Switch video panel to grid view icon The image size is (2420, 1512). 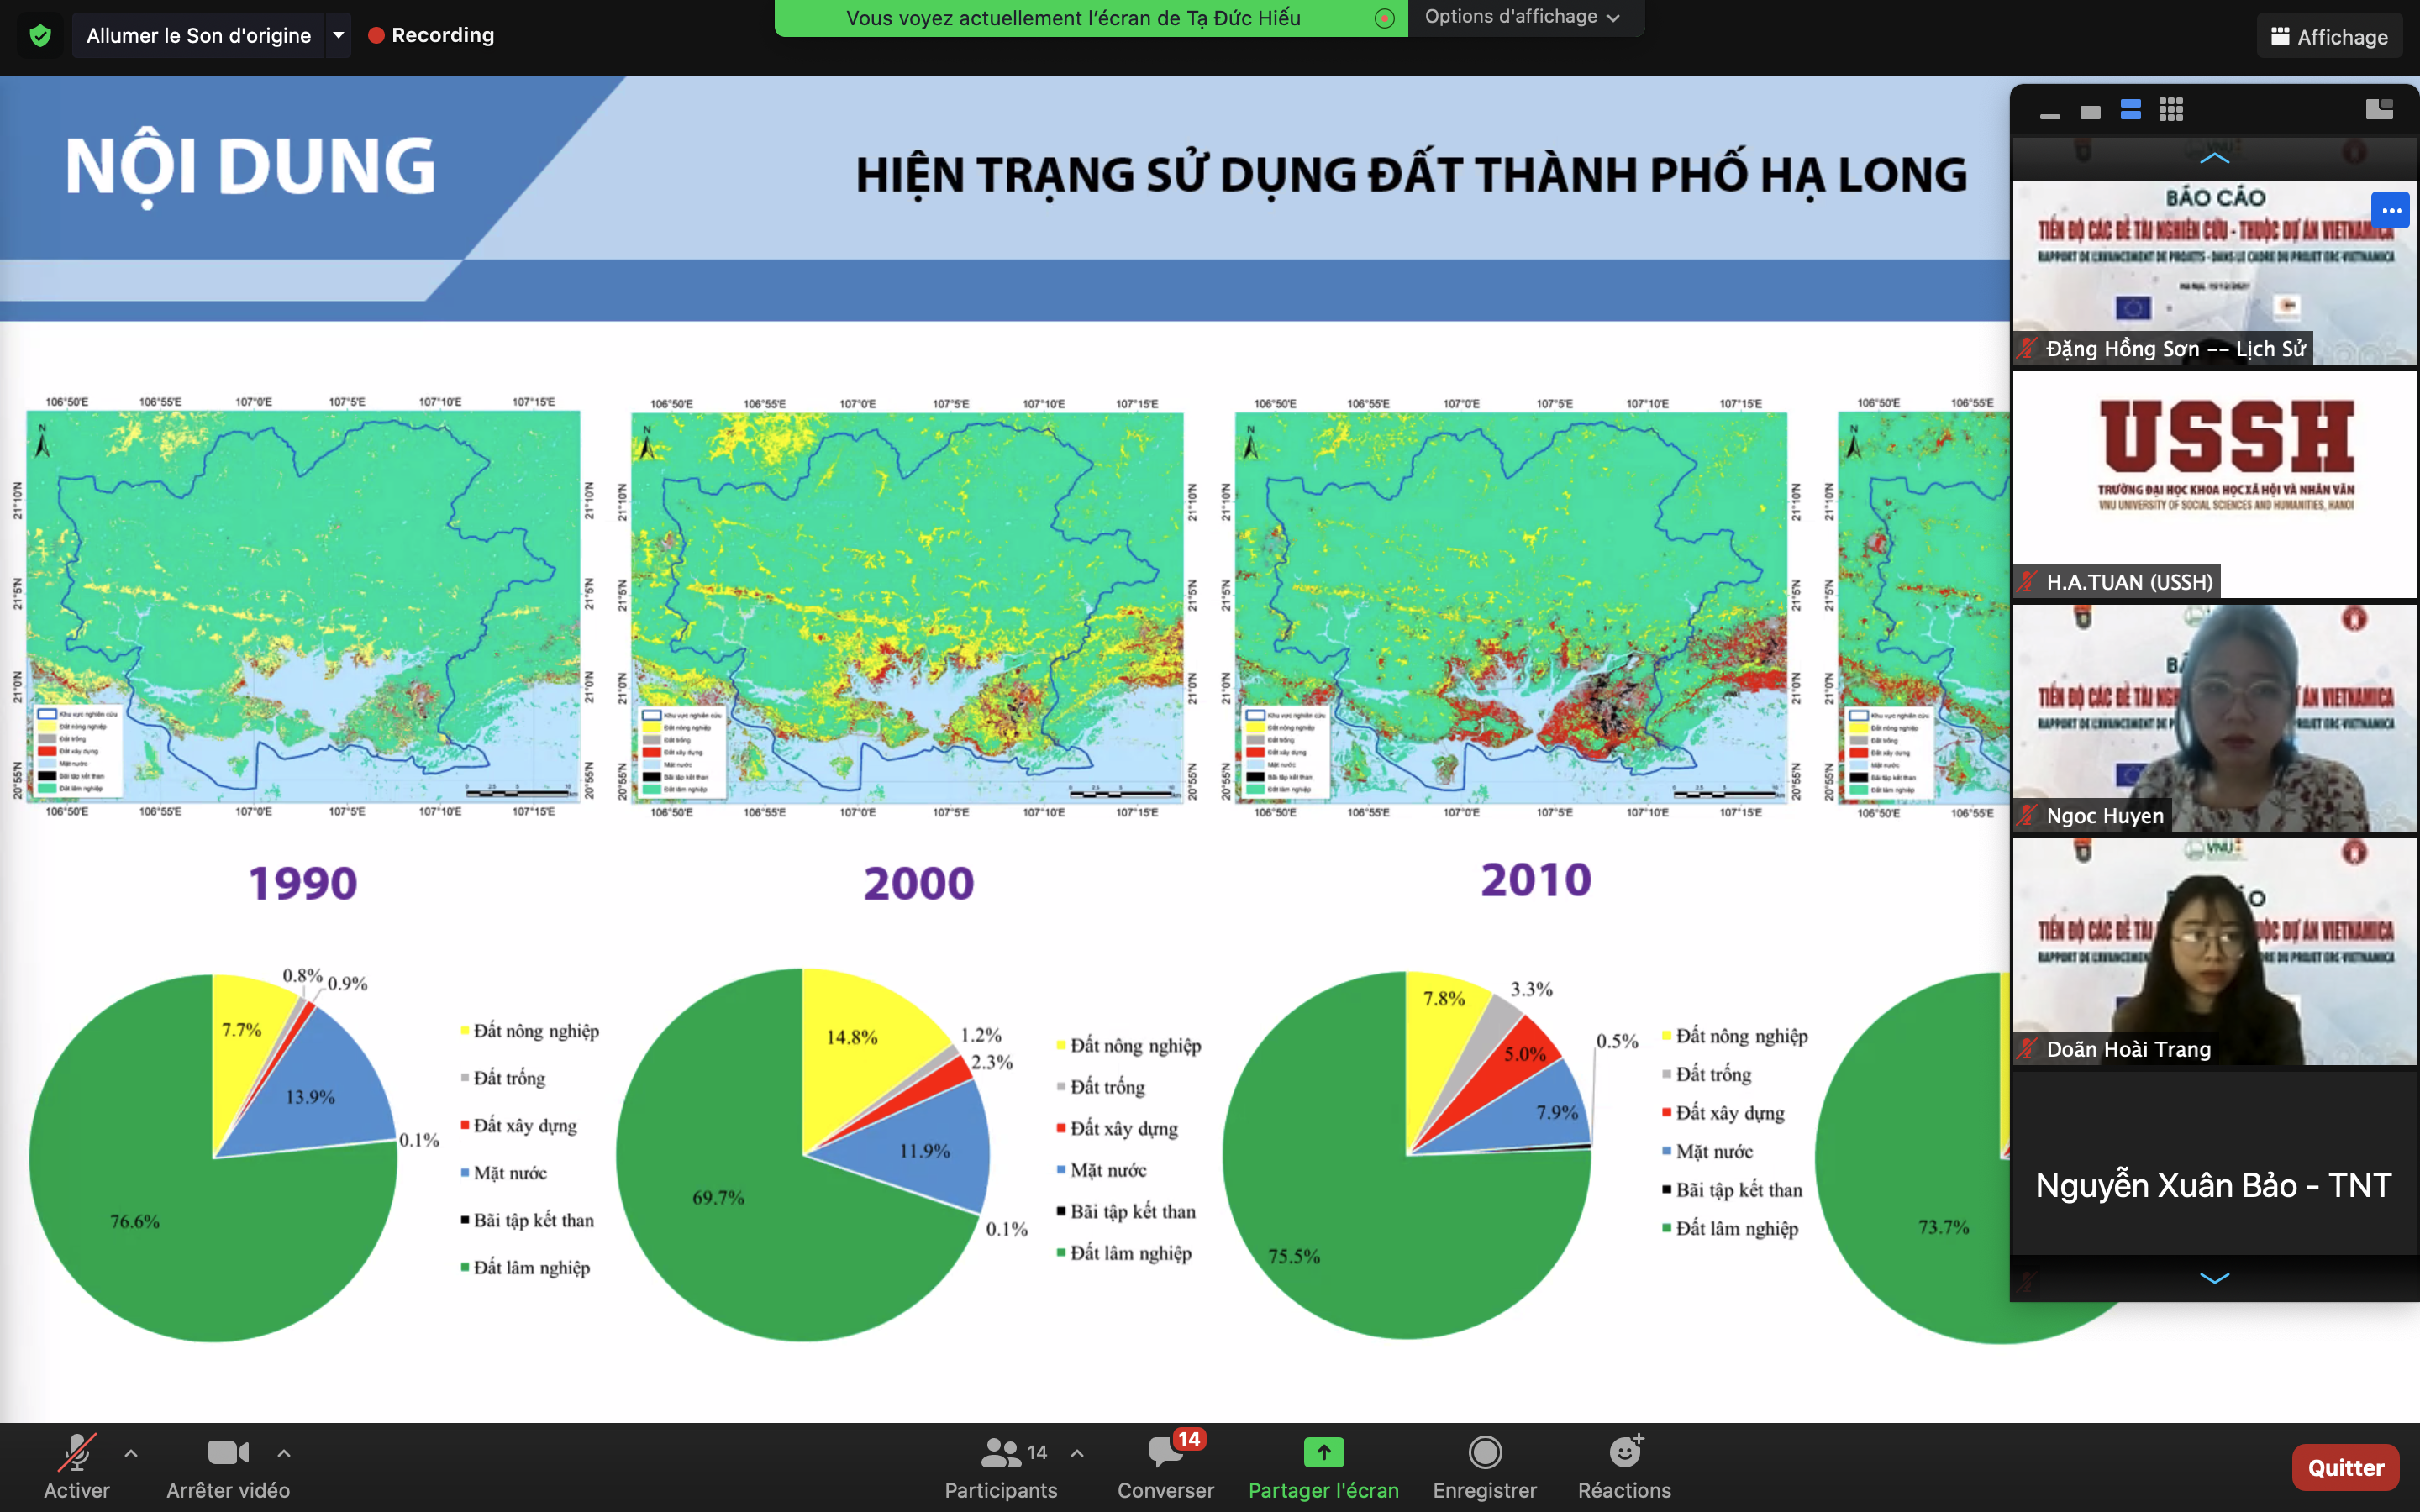point(2171,111)
